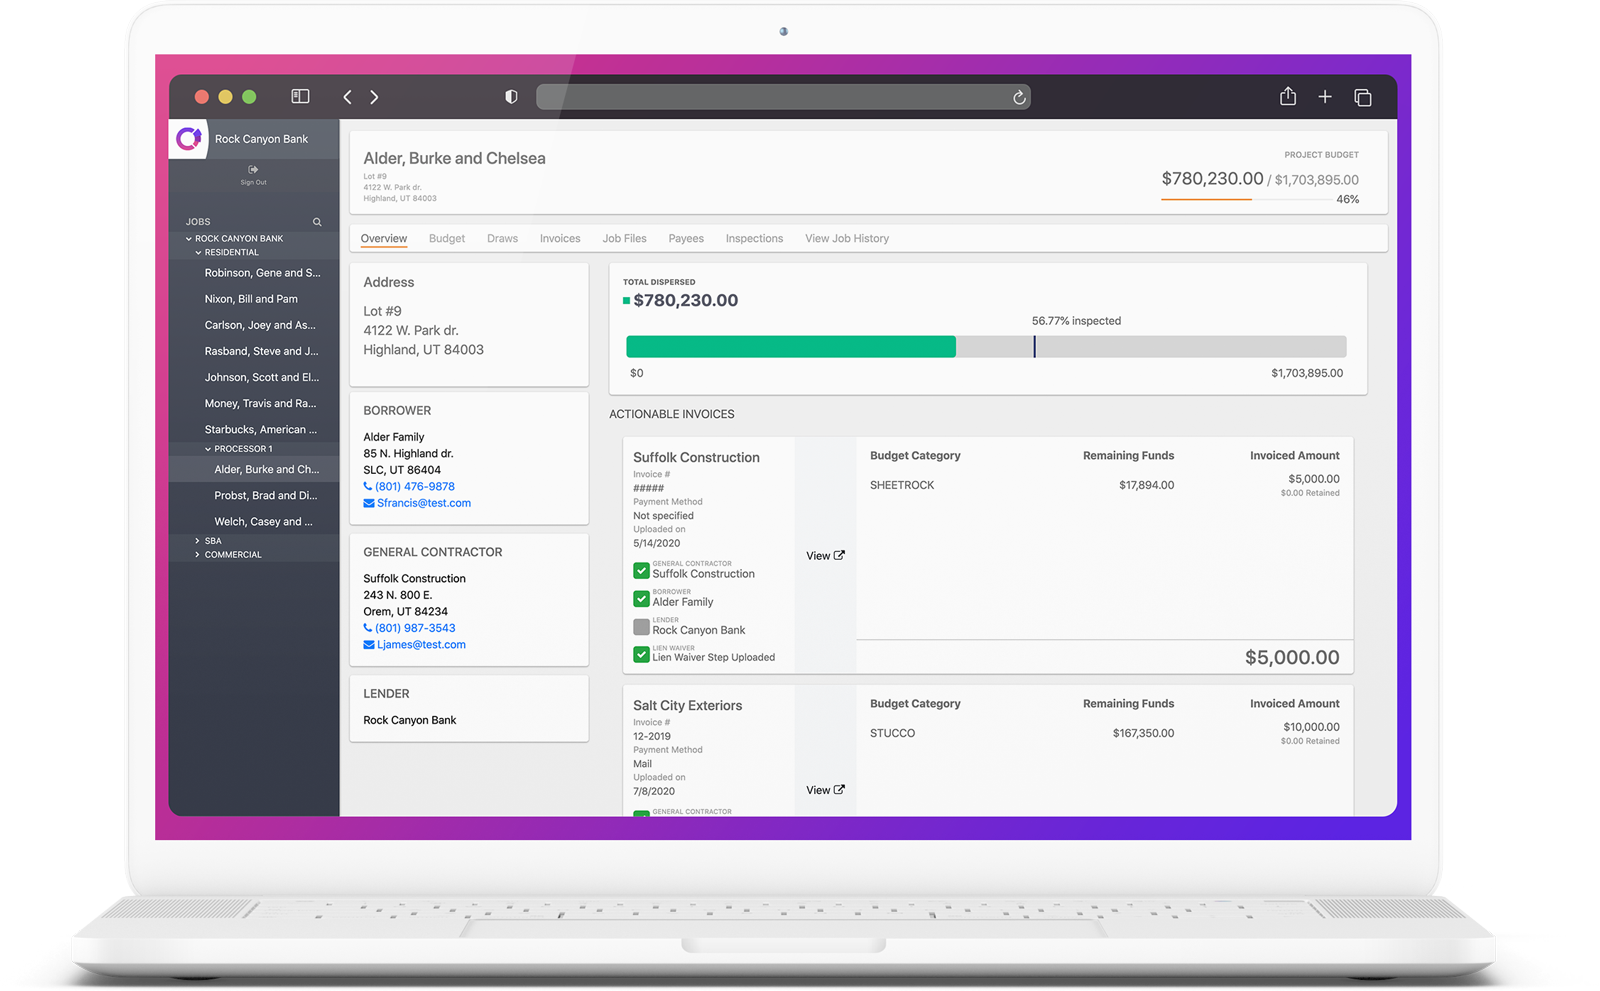Open a new tab with plus icon

(x=1325, y=97)
